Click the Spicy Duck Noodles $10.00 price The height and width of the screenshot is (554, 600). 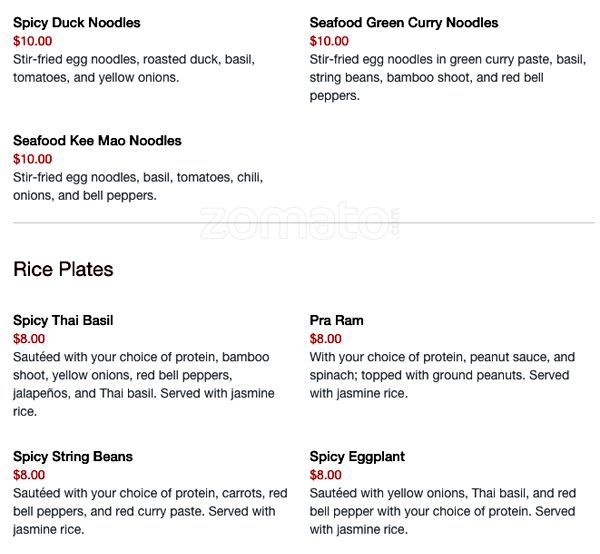(x=33, y=41)
